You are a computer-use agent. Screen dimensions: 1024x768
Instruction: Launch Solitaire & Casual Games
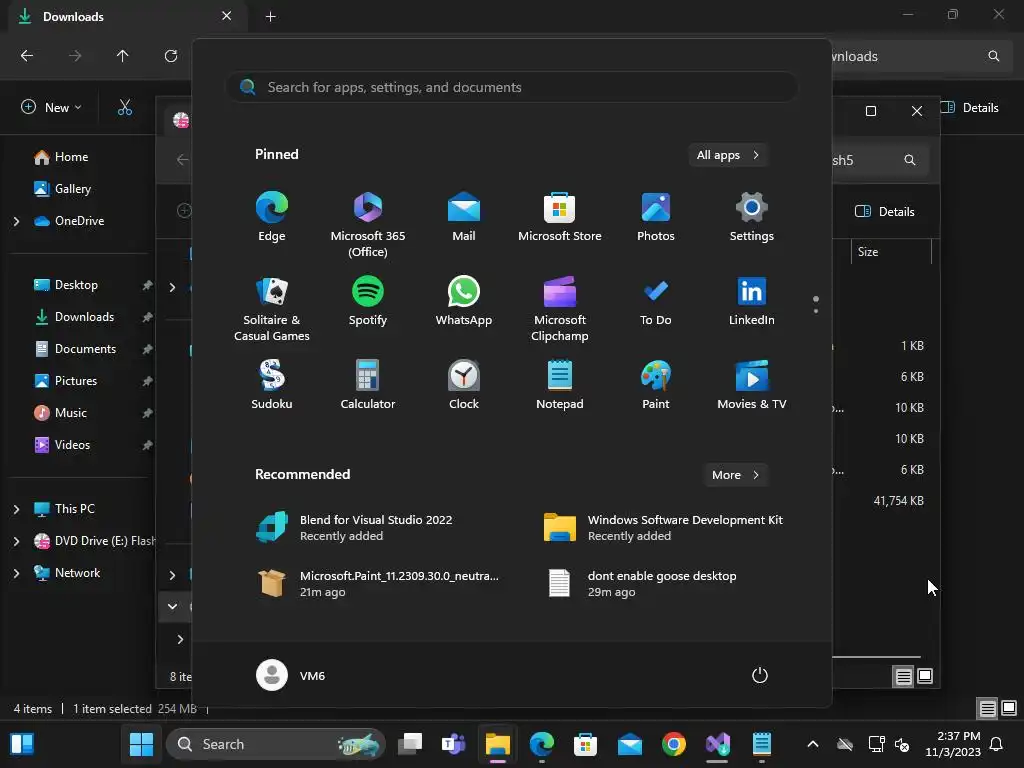pyautogui.click(x=272, y=308)
